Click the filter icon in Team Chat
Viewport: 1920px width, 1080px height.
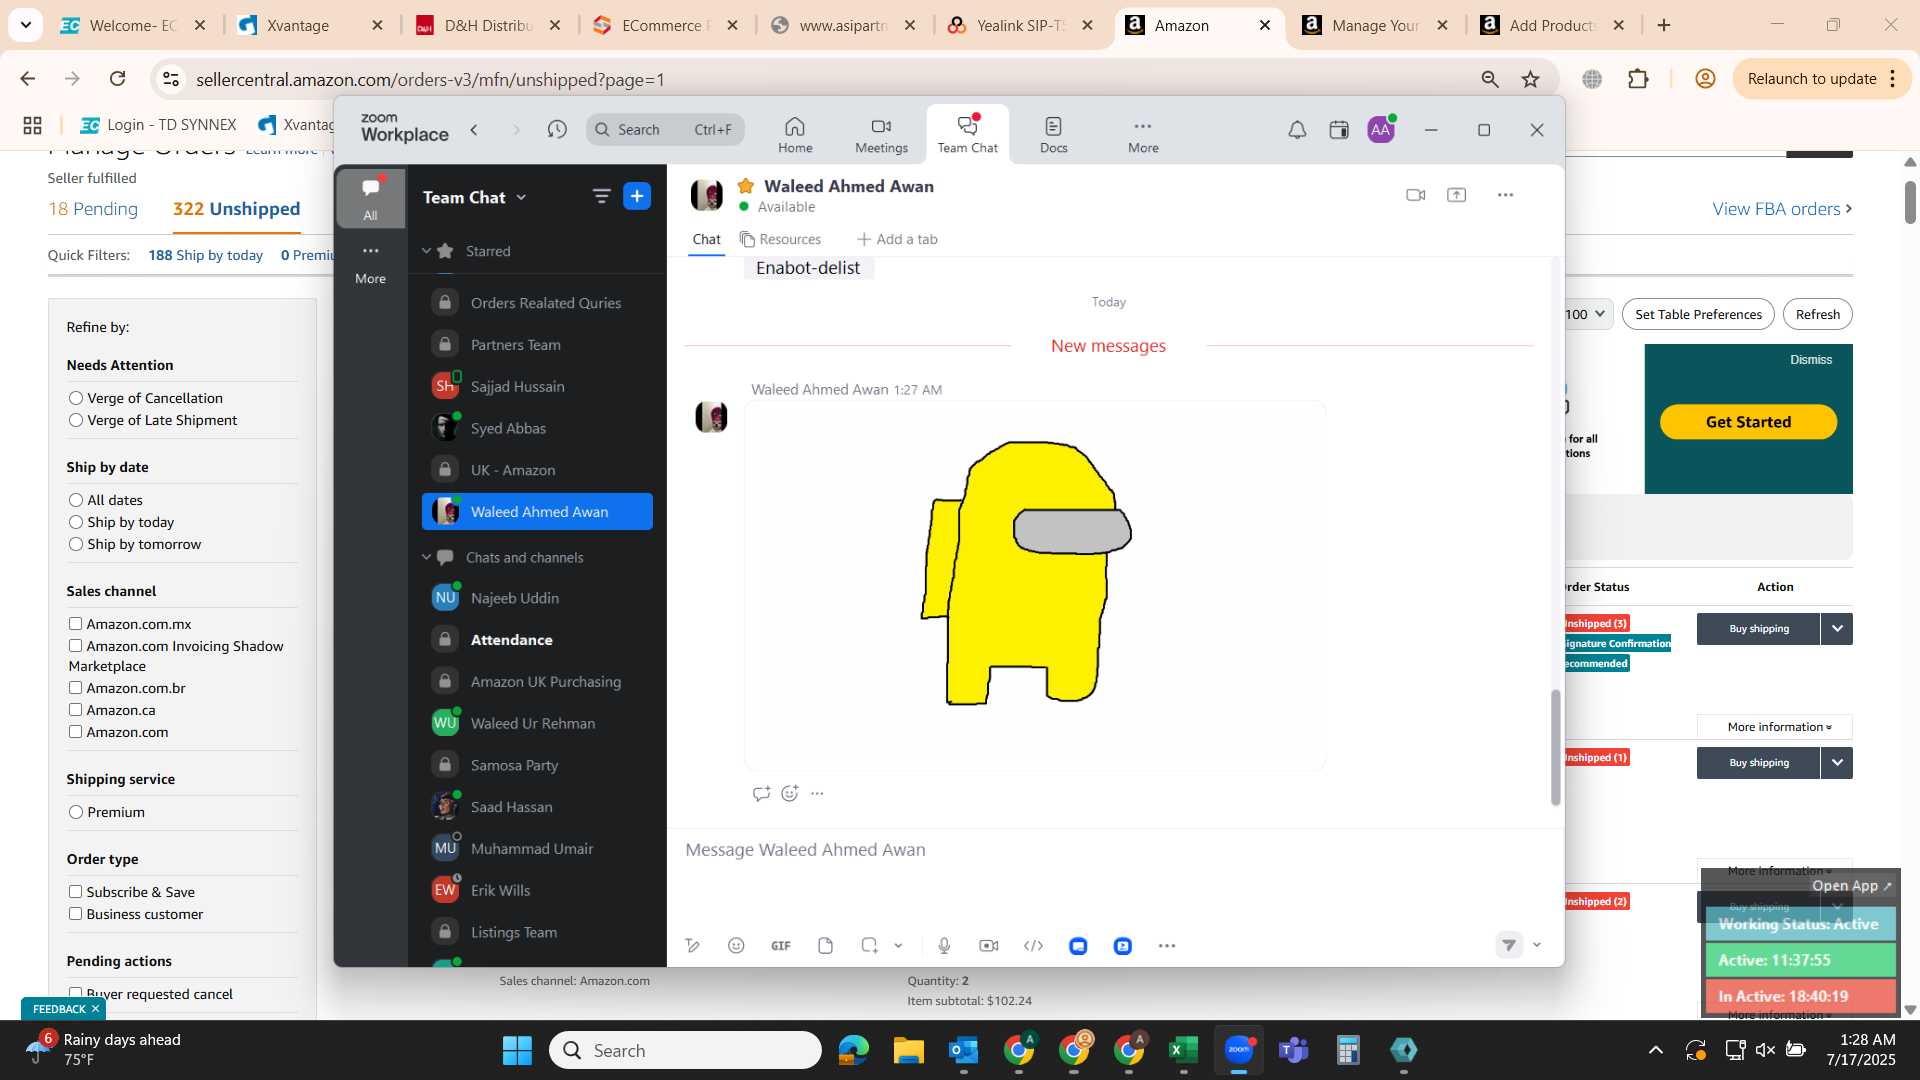point(601,197)
